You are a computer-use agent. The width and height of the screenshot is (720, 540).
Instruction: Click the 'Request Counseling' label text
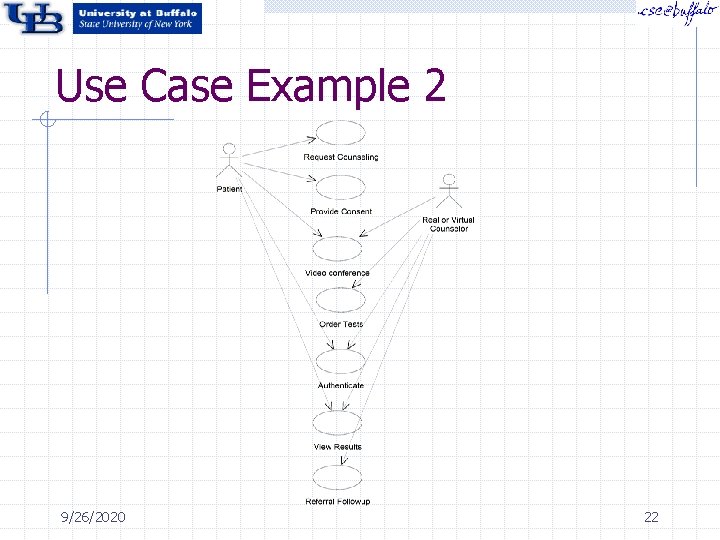[341, 157]
